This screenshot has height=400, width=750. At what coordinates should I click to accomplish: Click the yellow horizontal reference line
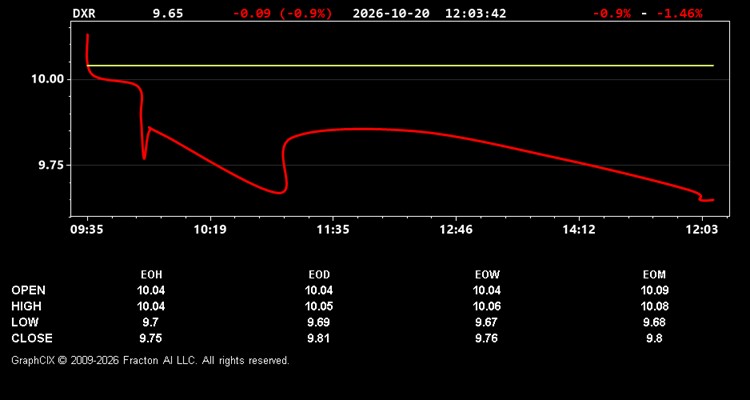click(x=400, y=66)
